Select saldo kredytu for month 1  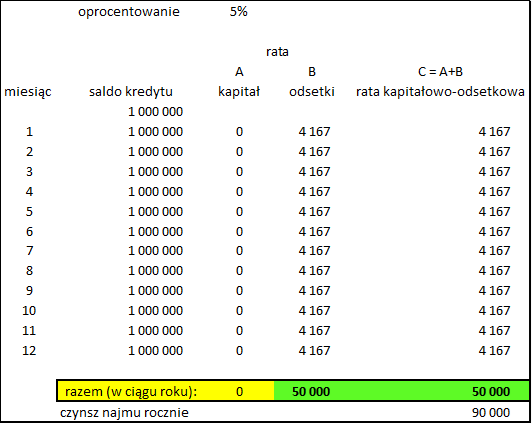(x=155, y=132)
